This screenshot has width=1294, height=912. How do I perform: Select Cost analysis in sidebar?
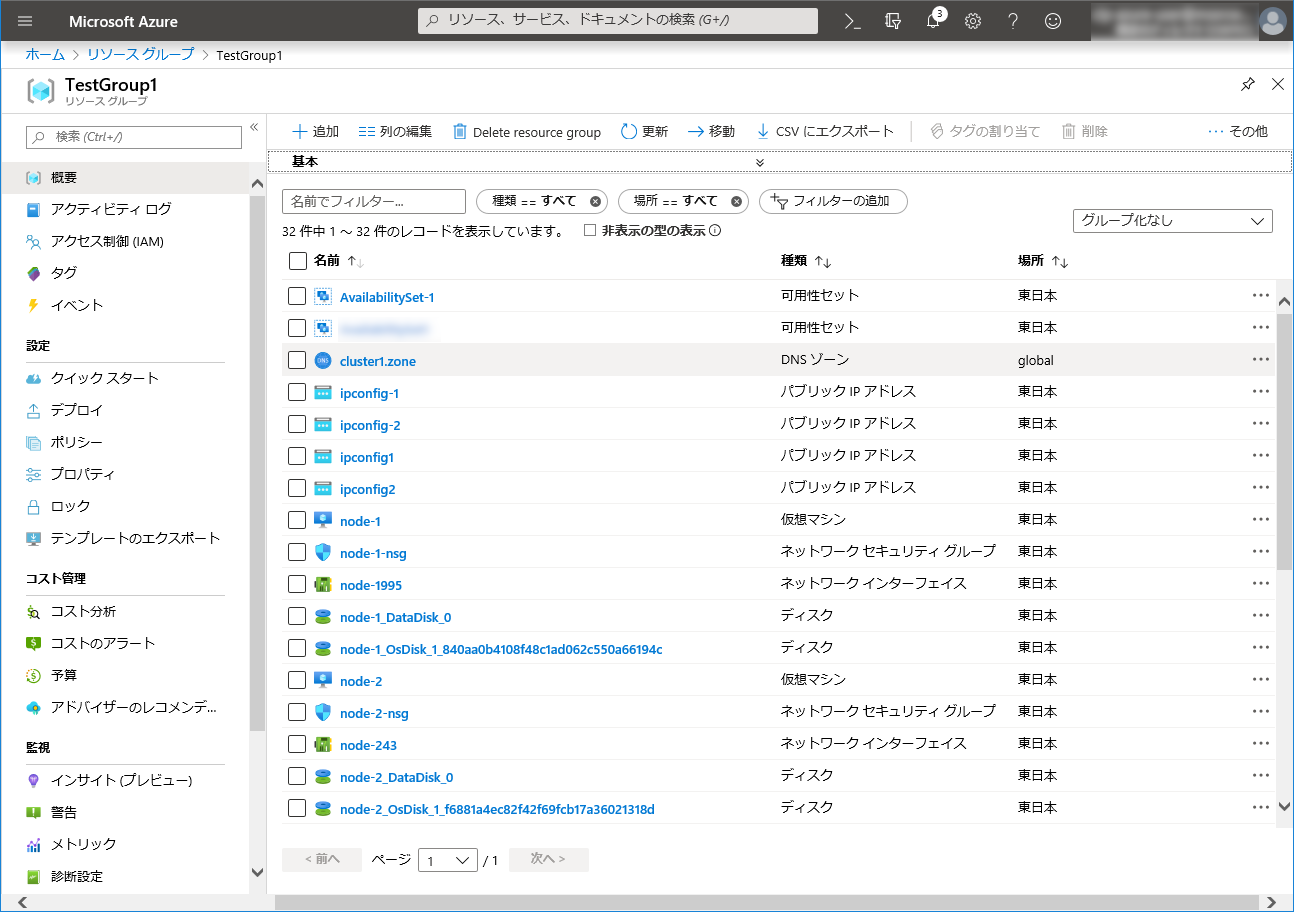tap(83, 611)
